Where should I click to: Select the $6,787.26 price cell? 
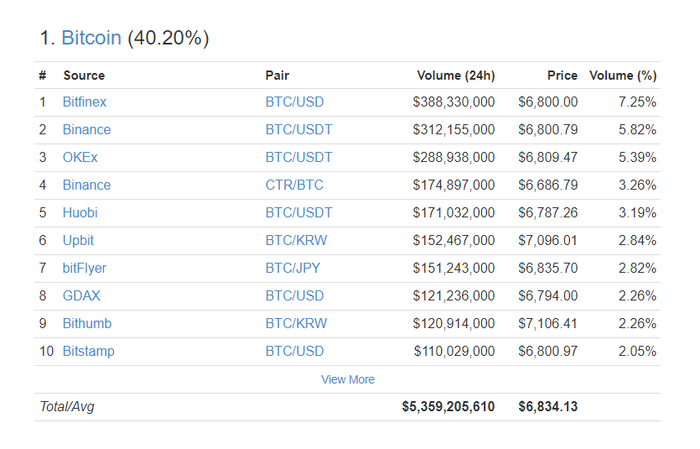(548, 212)
